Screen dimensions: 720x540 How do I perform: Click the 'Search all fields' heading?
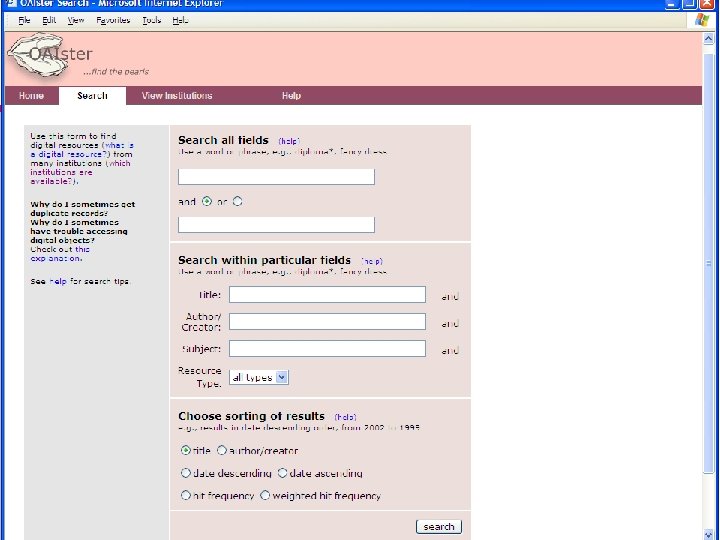coord(223,140)
